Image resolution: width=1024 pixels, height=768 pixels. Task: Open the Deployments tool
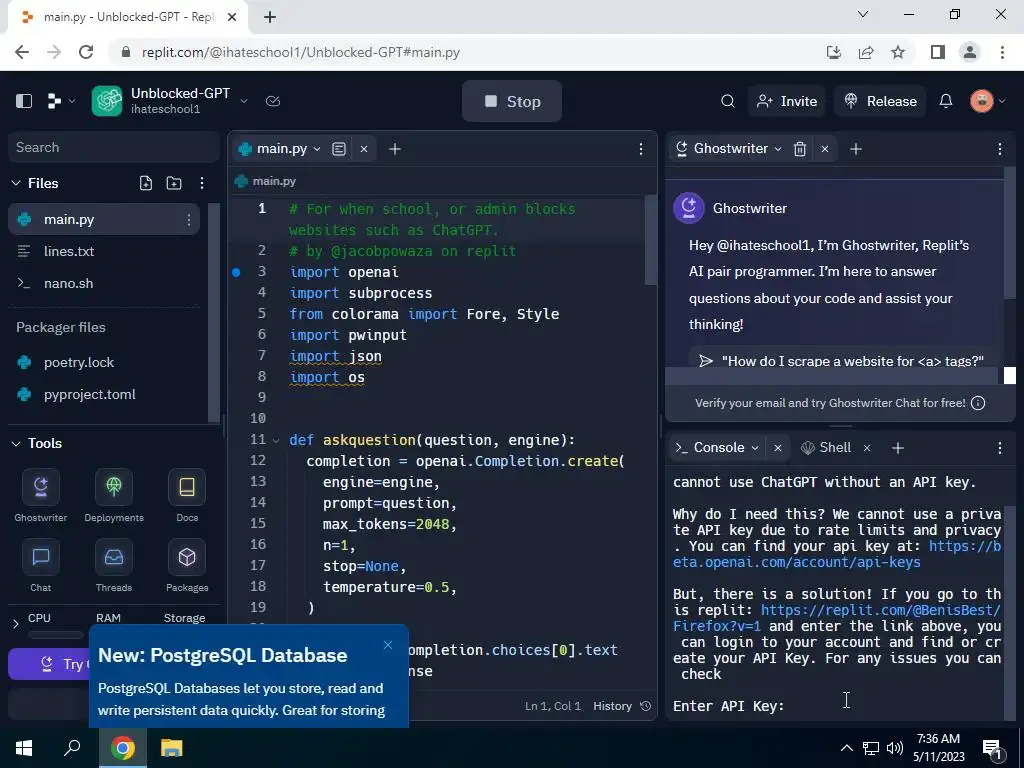(x=114, y=496)
